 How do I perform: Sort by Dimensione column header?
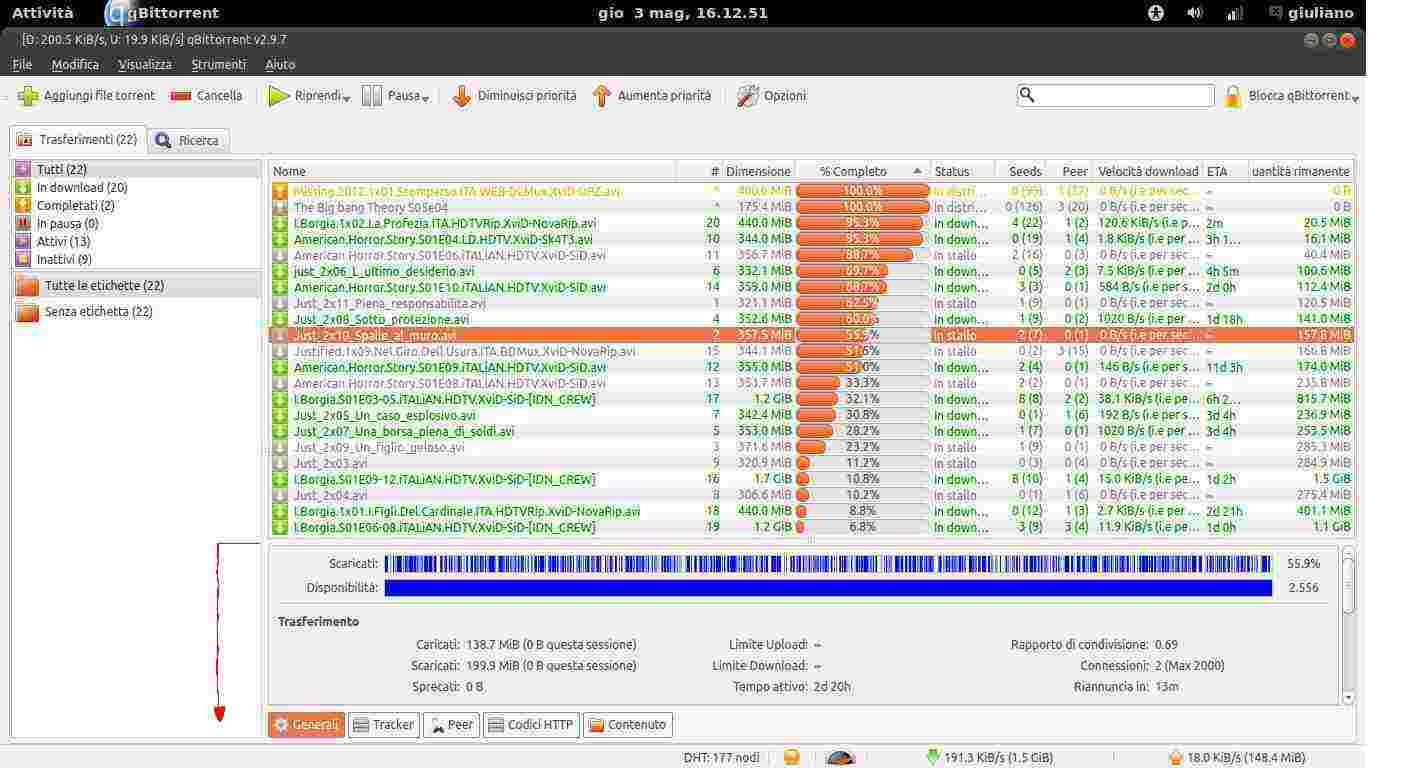tap(759, 171)
